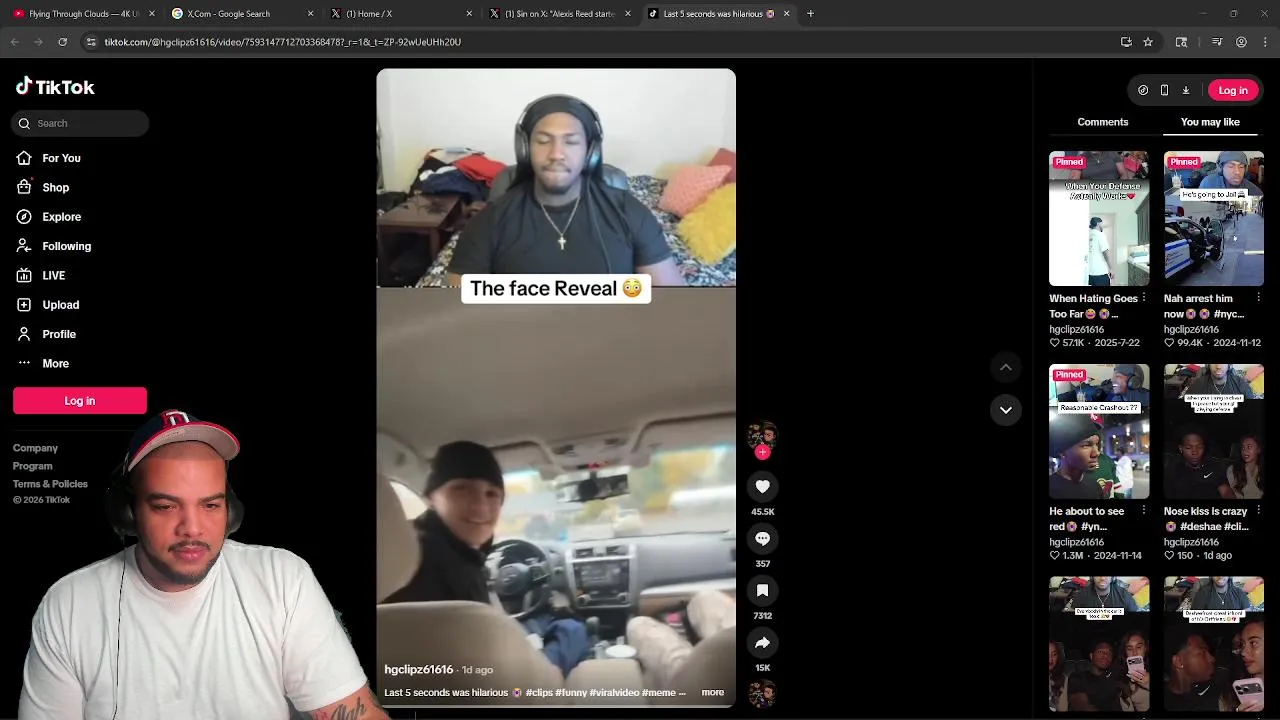Open comments via the speech bubble icon
The width and height of the screenshot is (1280, 720).
click(762, 538)
